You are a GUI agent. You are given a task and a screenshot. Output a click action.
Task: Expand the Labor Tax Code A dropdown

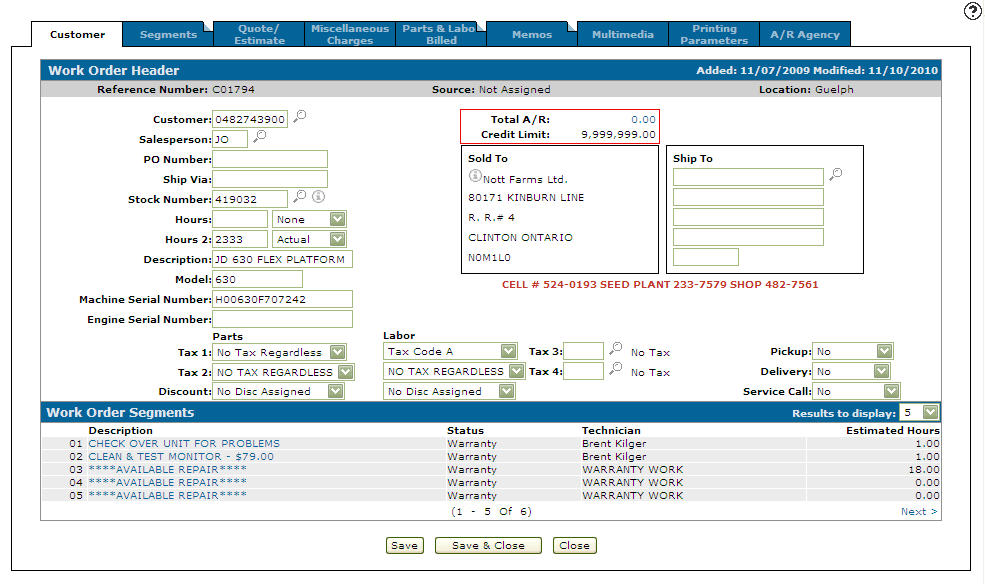tap(508, 351)
